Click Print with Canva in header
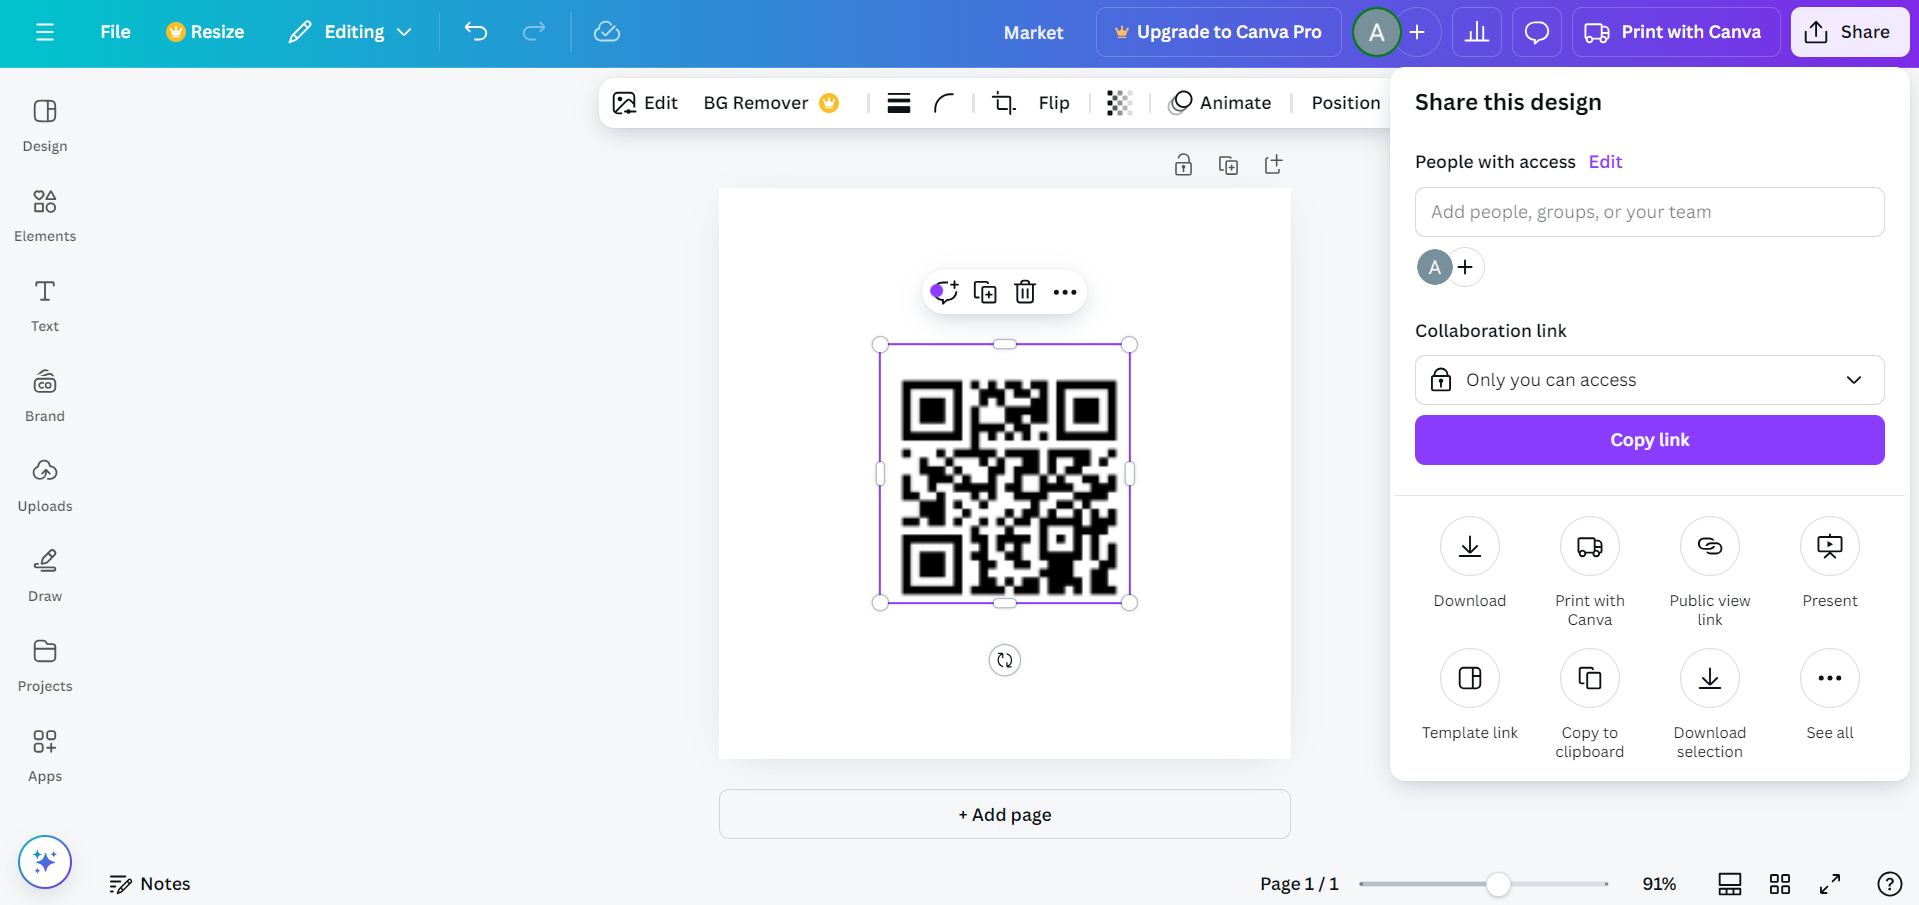The height and width of the screenshot is (905, 1919). [x=1676, y=32]
